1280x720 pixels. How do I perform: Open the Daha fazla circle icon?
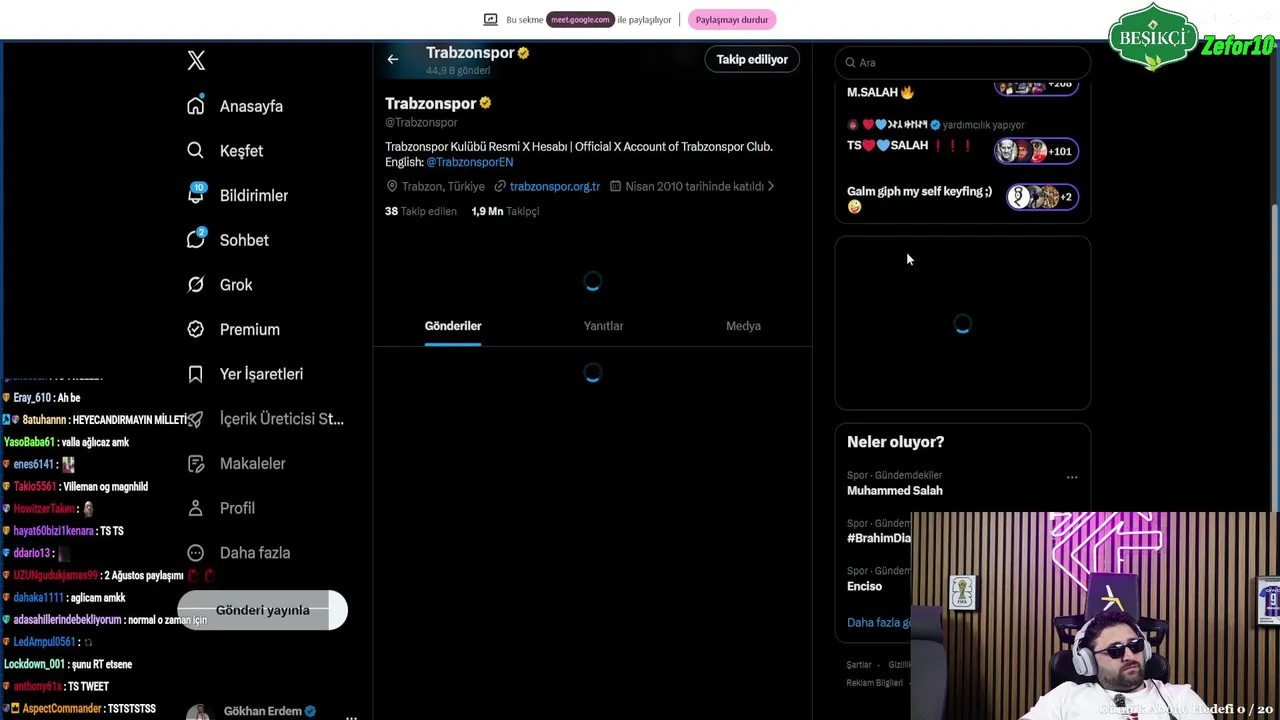pyautogui.click(x=196, y=553)
